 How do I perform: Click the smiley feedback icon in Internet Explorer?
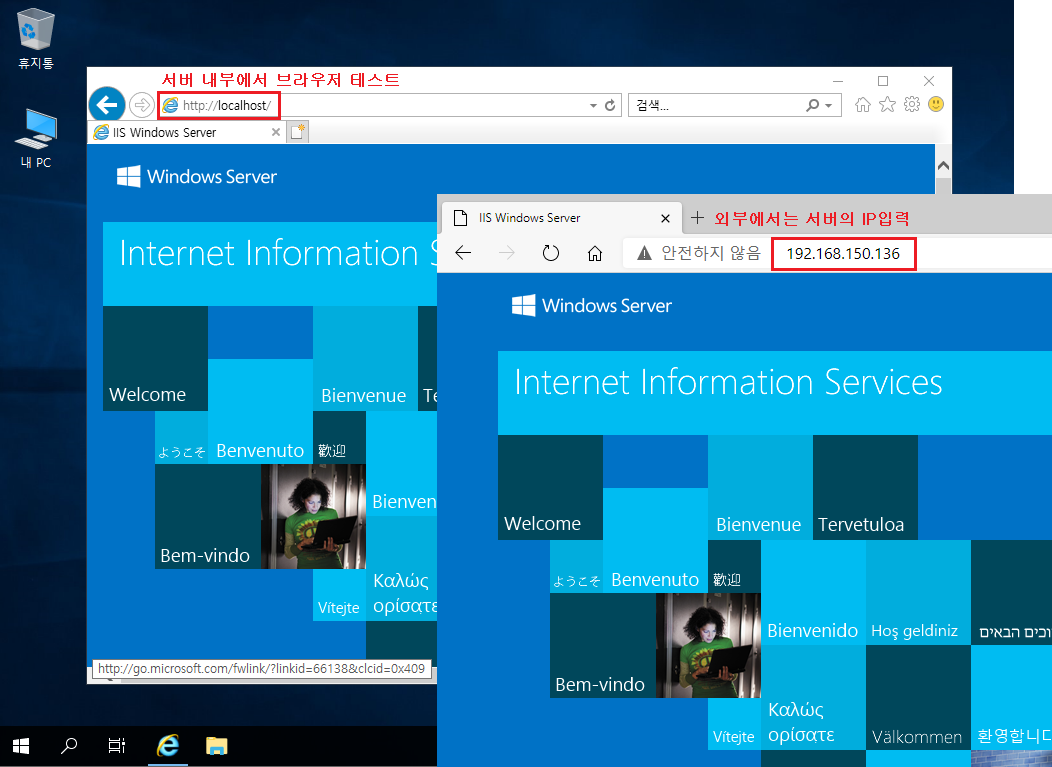(936, 104)
